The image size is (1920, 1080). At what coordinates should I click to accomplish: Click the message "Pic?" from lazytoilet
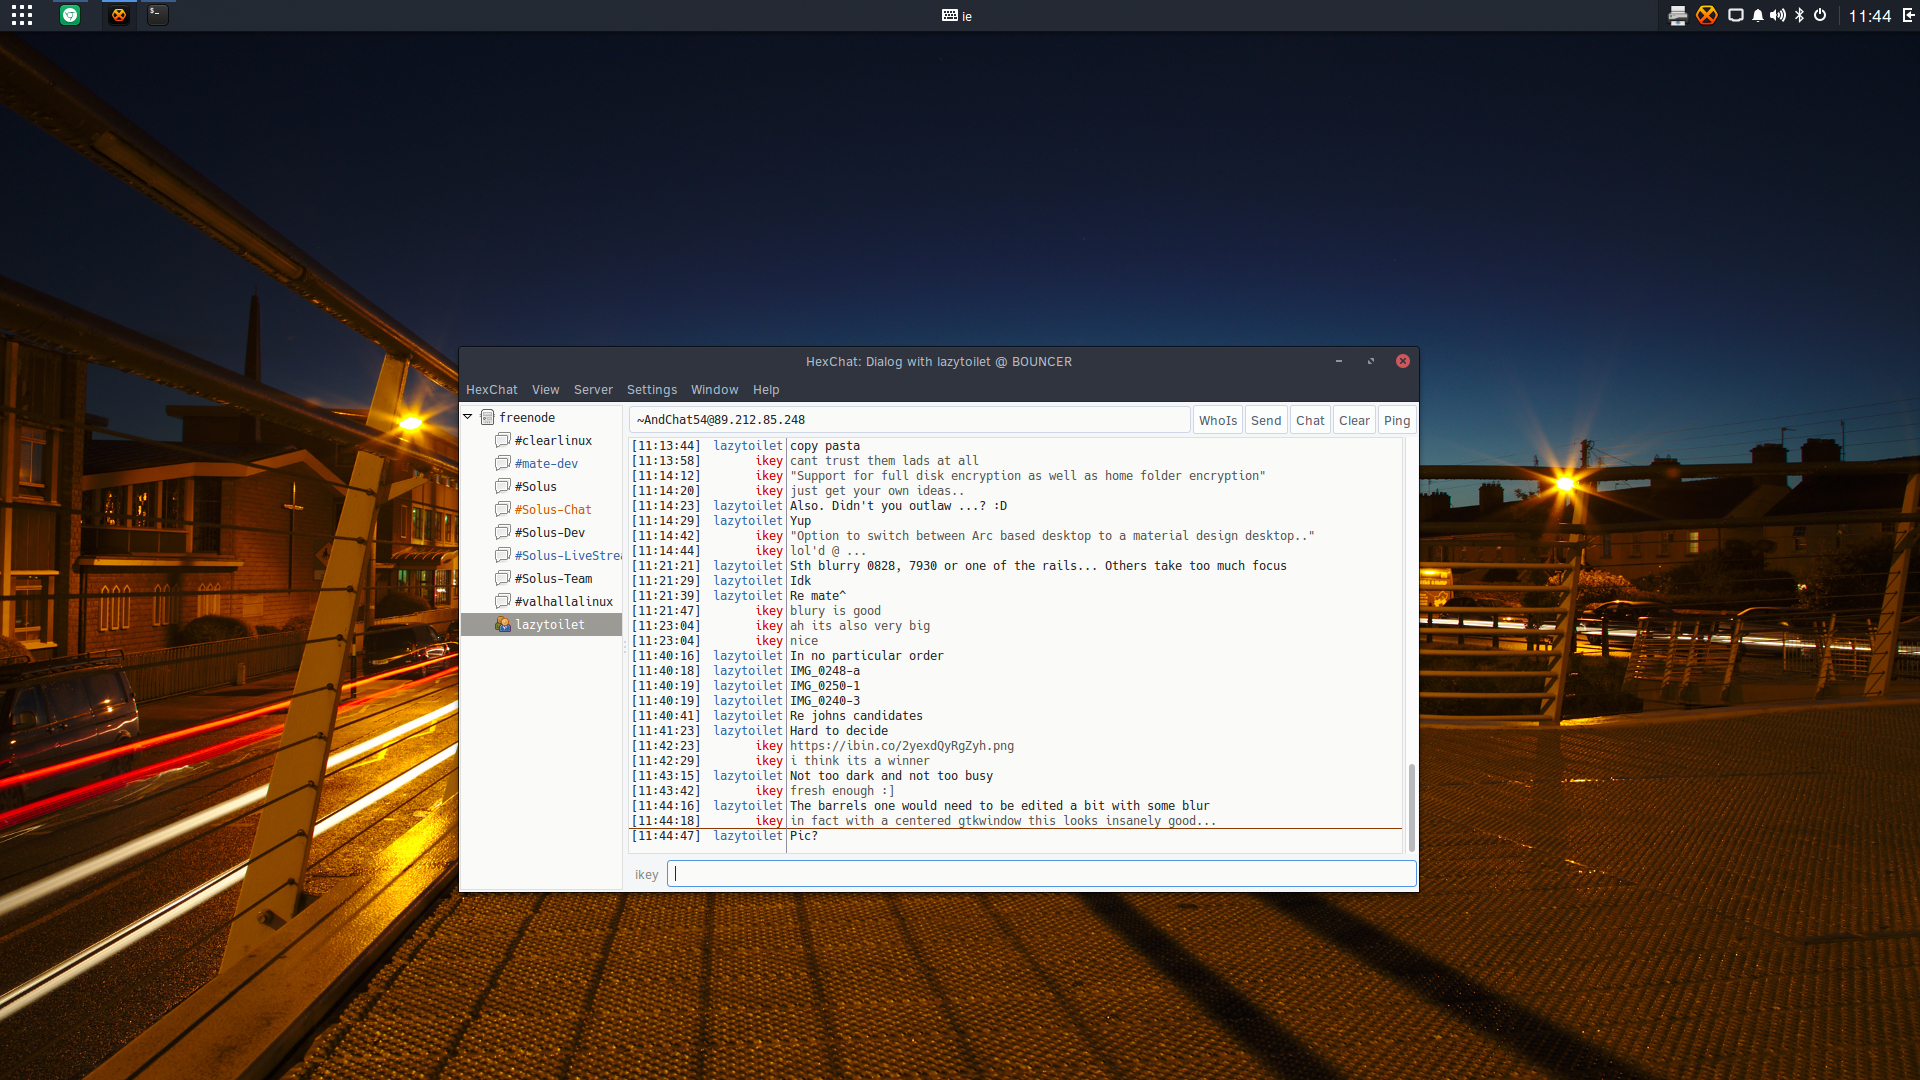804,836
